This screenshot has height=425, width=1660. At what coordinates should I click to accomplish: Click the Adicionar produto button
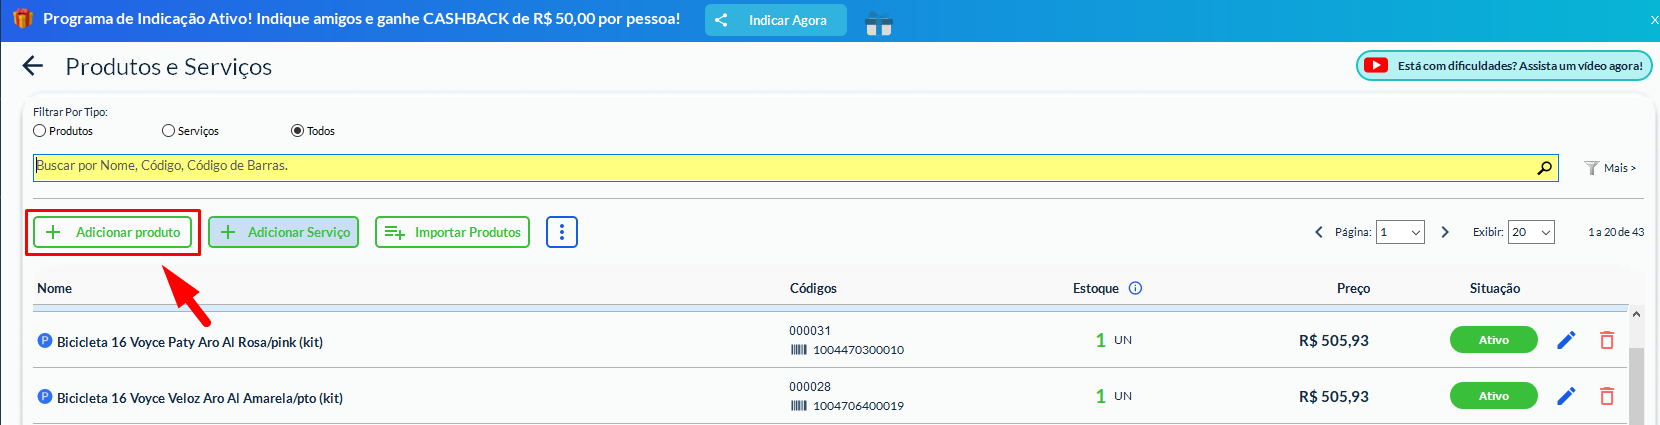pos(113,232)
